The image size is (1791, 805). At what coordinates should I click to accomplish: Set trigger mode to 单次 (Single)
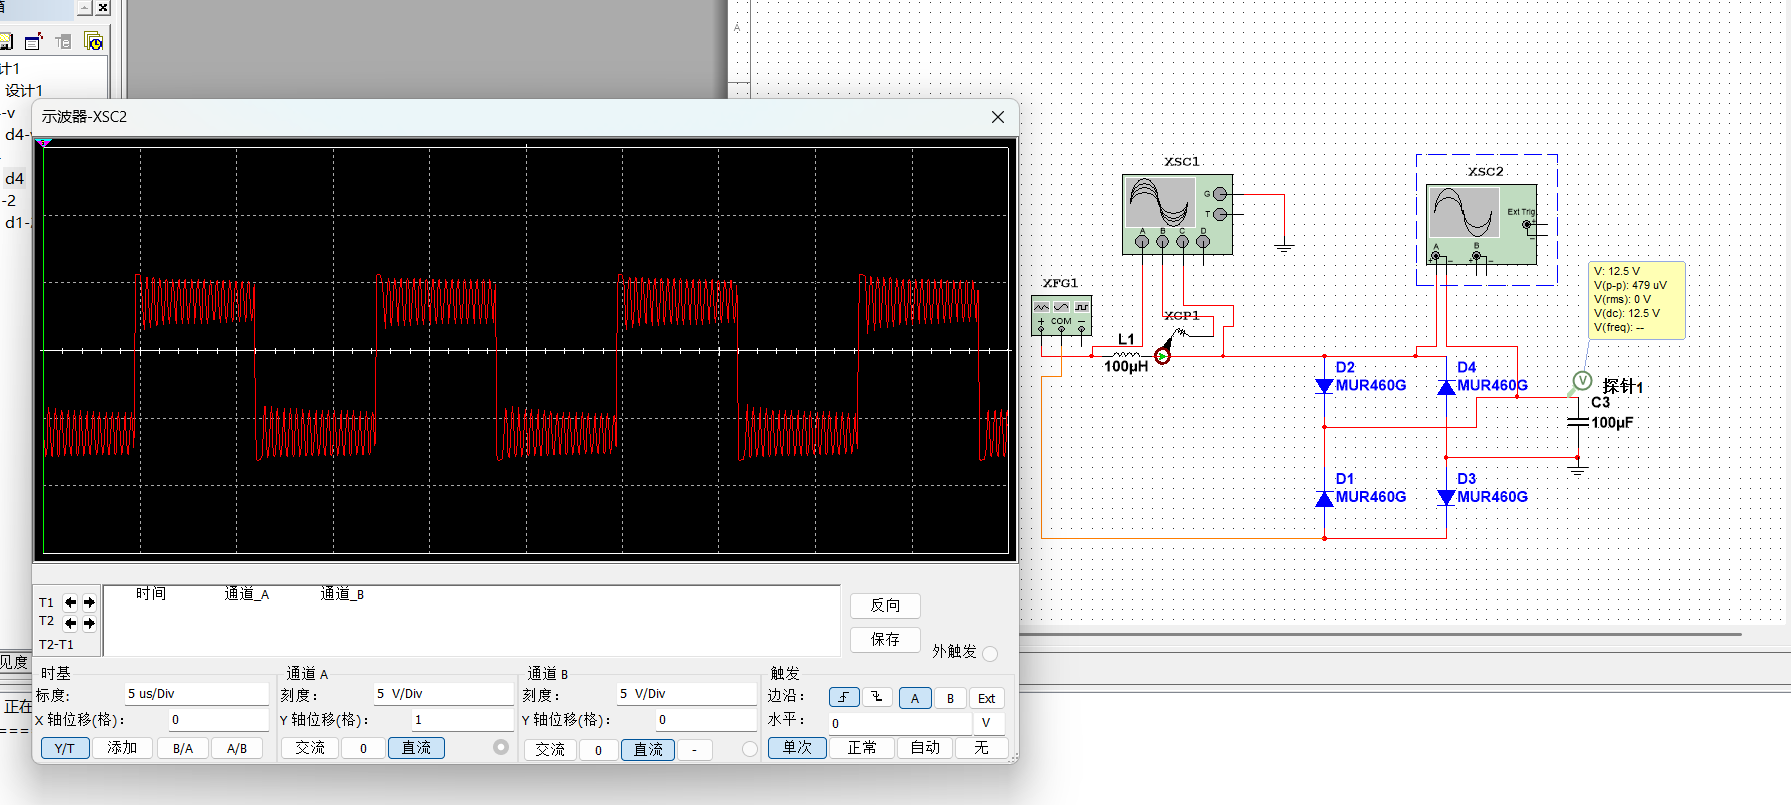pos(797,748)
